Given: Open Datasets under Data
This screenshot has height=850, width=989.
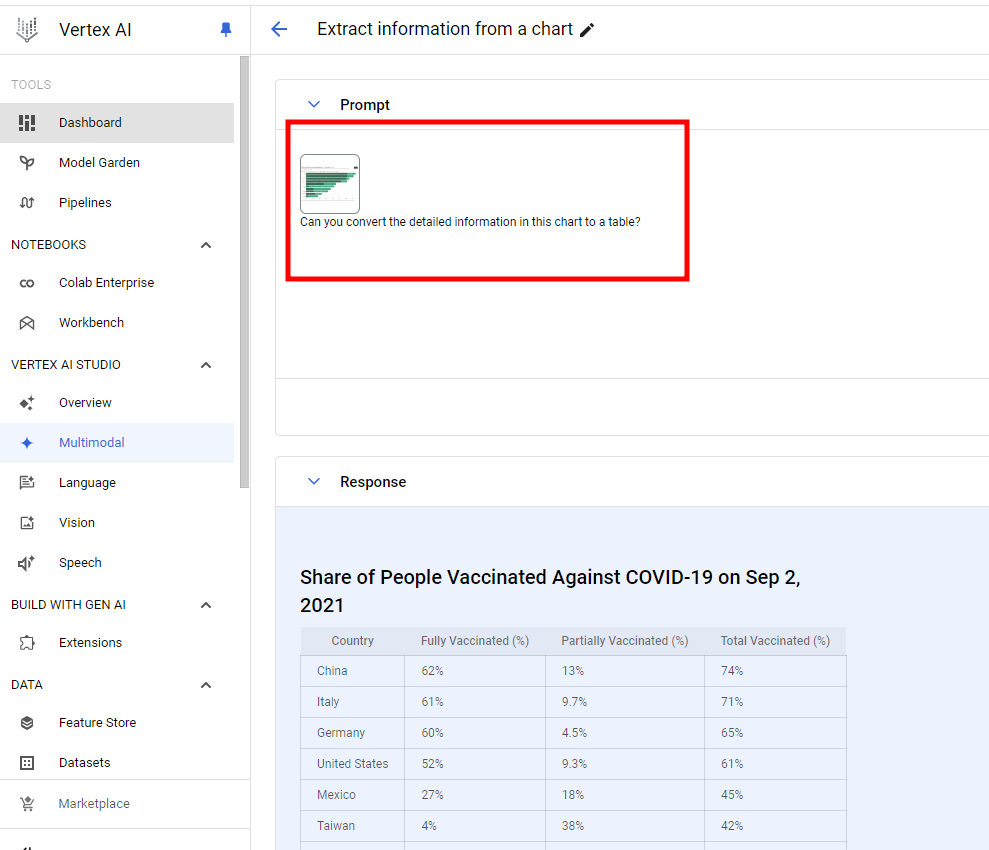Looking at the screenshot, I should pyautogui.click(x=117, y=763).
